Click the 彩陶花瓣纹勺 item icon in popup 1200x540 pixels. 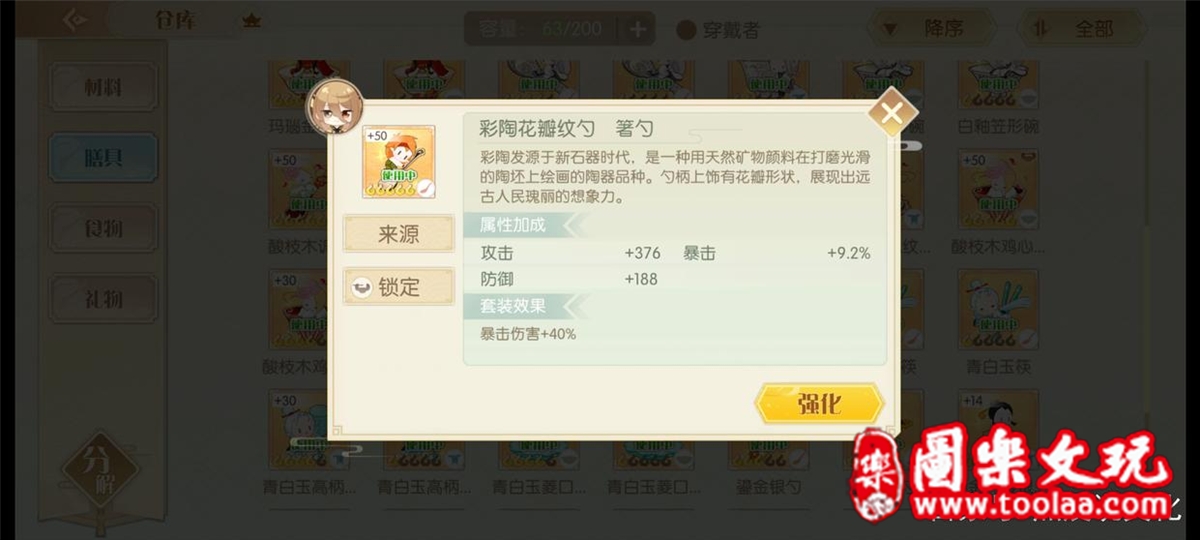[399, 162]
